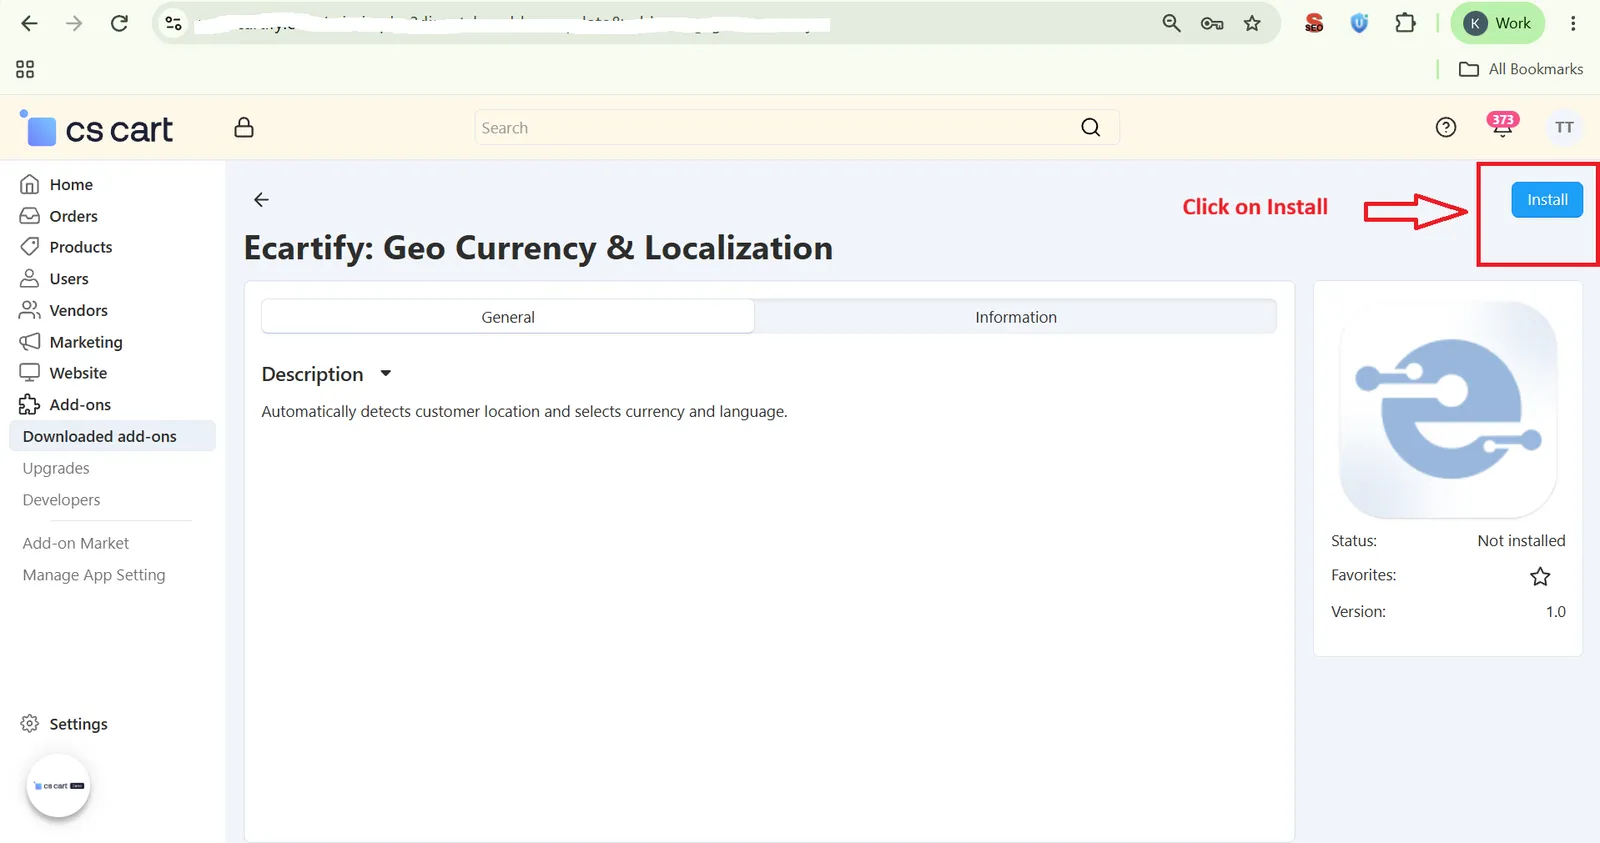The height and width of the screenshot is (843, 1600).
Task: Open the TT user avatar menu
Action: point(1564,127)
